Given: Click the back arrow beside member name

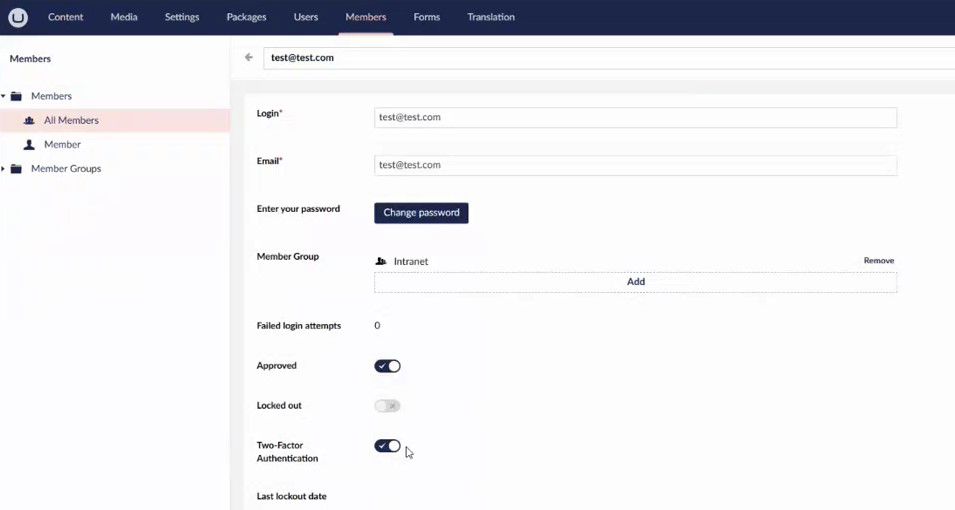Looking at the screenshot, I should click(x=248, y=57).
